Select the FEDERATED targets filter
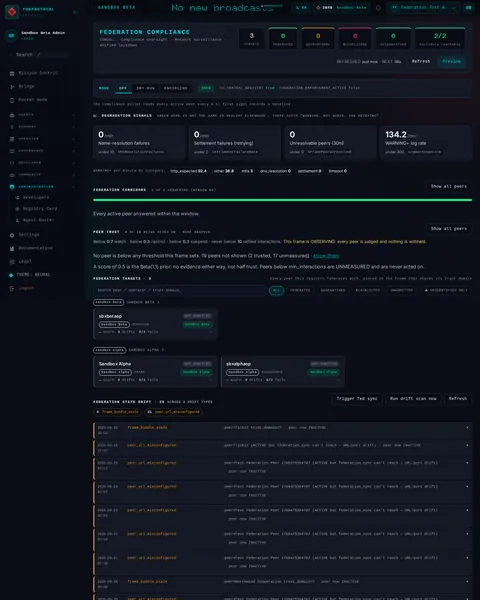 pos(300,290)
